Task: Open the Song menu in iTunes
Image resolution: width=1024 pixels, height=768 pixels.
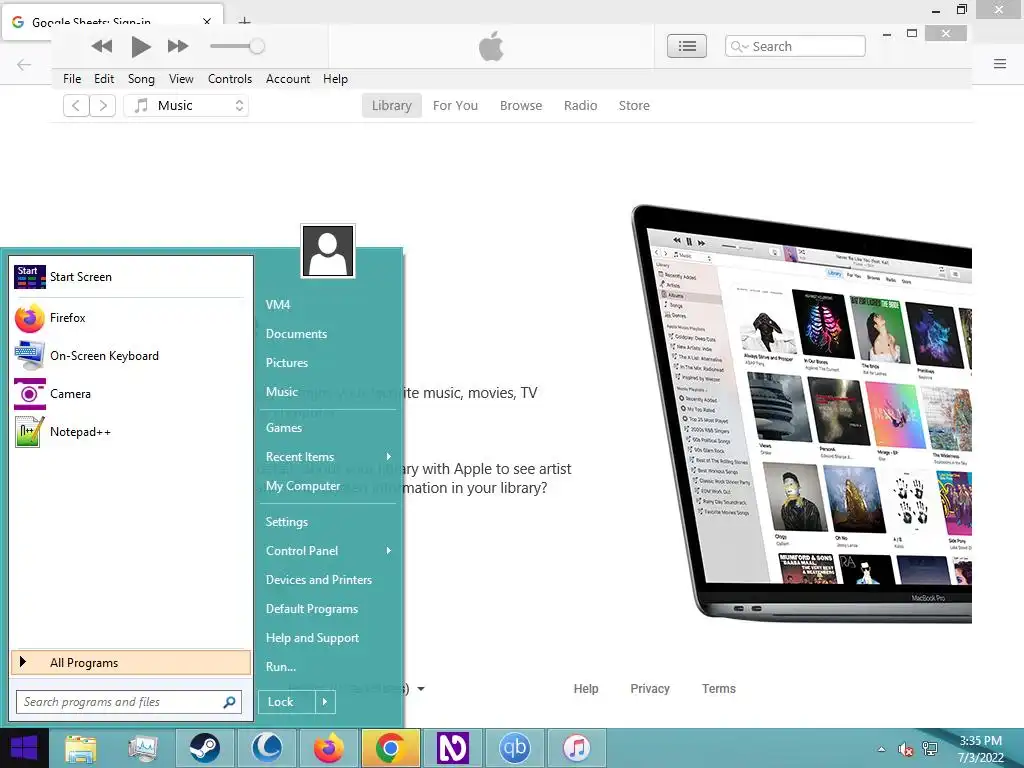Action: (x=141, y=79)
